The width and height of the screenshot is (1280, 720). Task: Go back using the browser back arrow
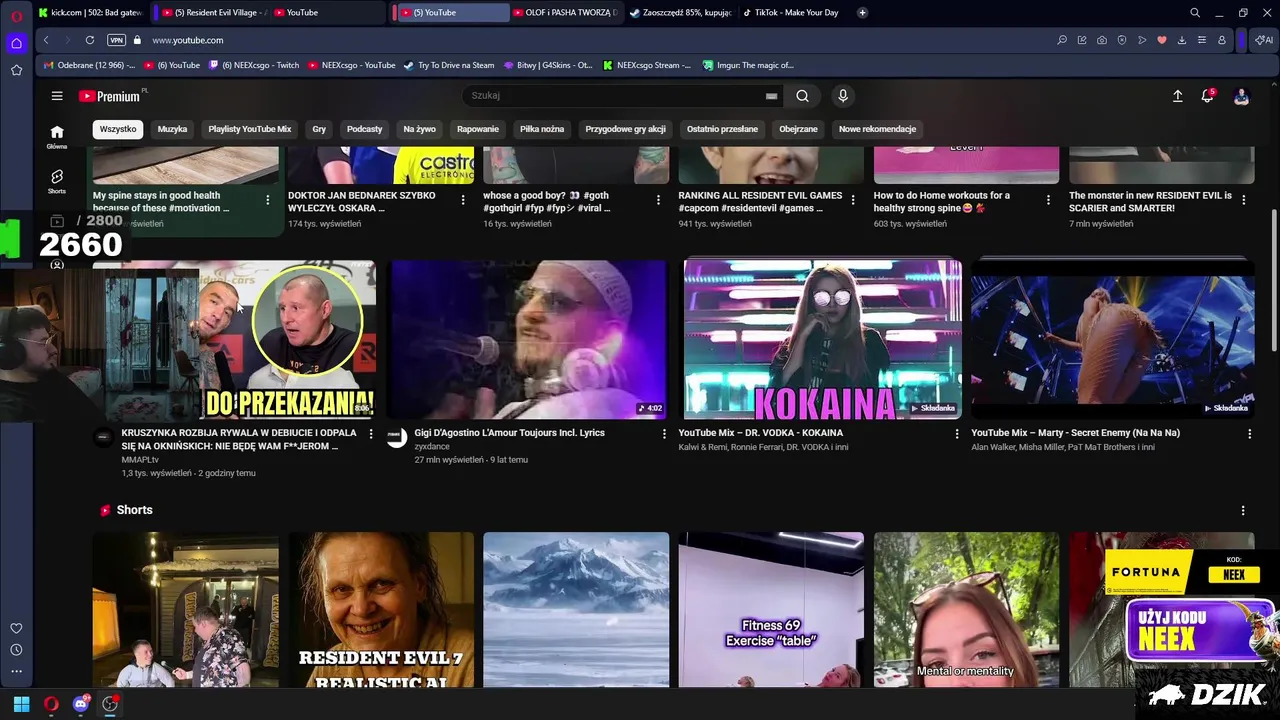pyautogui.click(x=46, y=40)
